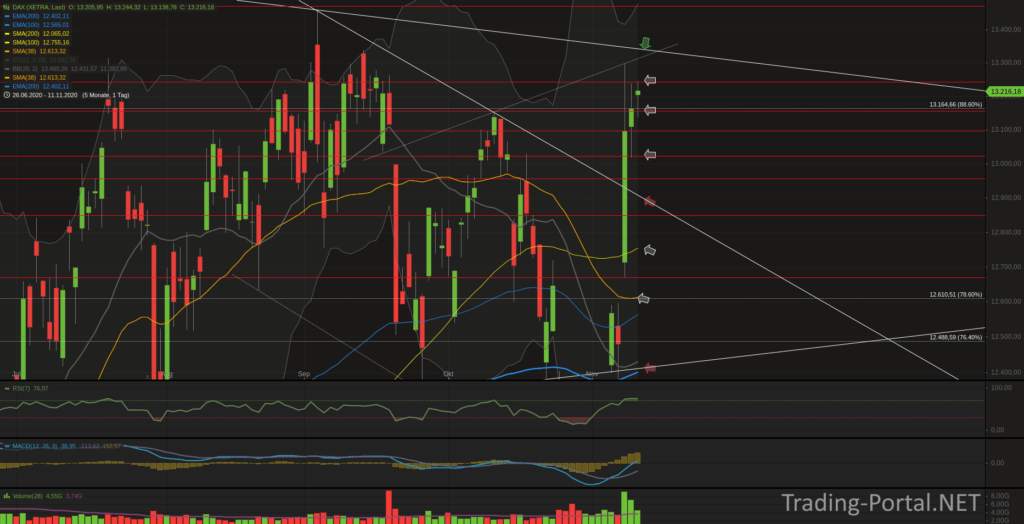Click the Fibonacci label 12.610,51 (78.60%)

click(x=955, y=295)
